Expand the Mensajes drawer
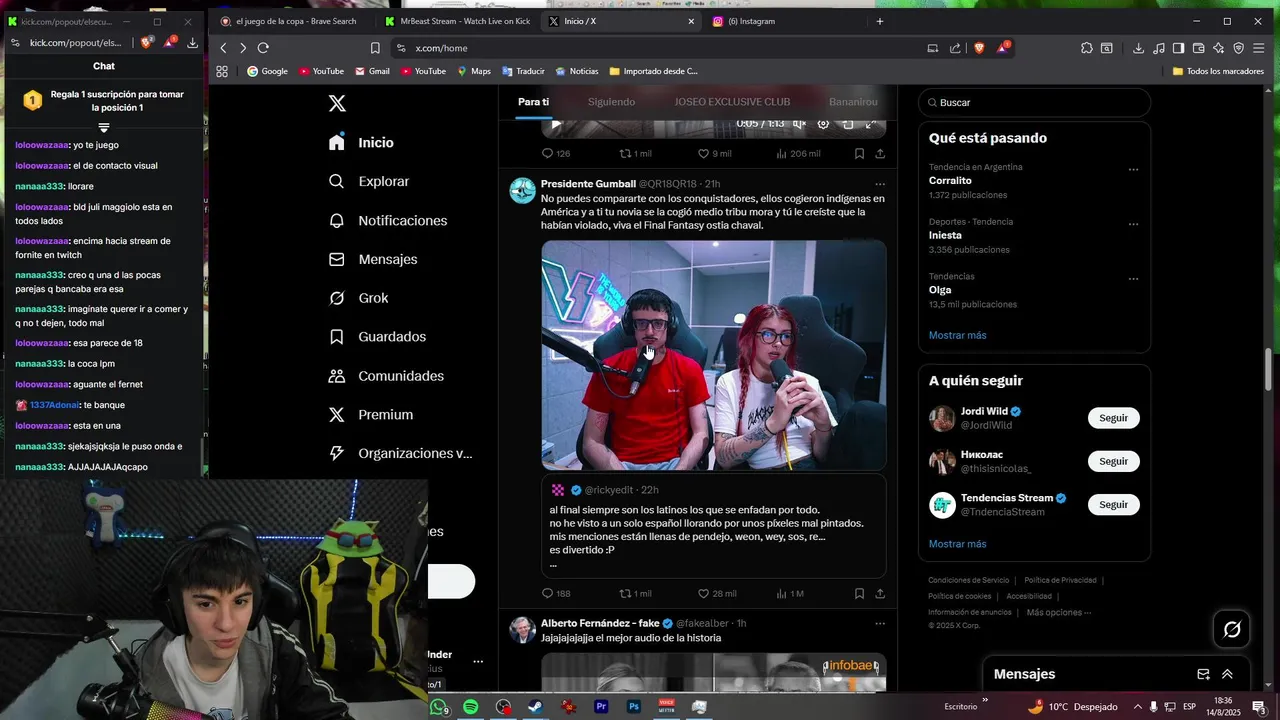Image resolution: width=1280 pixels, height=720 pixels. [x=1227, y=675]
